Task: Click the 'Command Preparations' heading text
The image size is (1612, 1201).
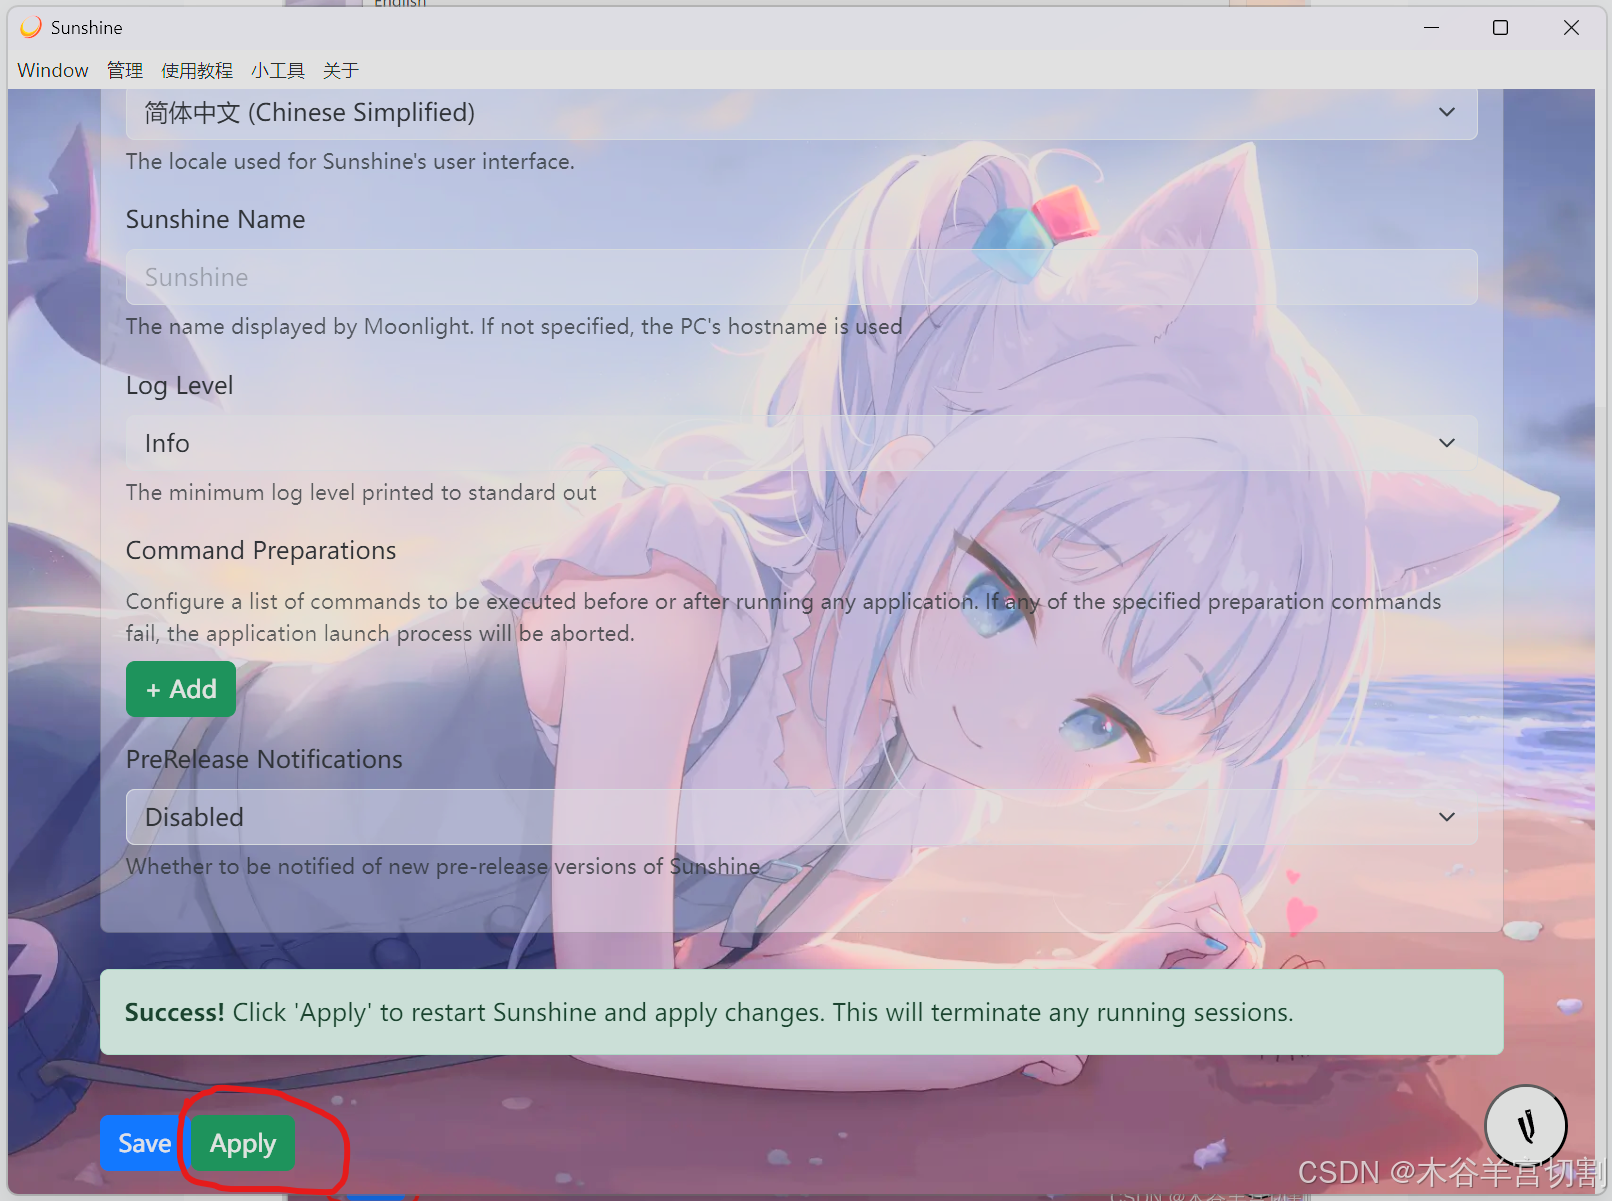Action: coord(261,551)
